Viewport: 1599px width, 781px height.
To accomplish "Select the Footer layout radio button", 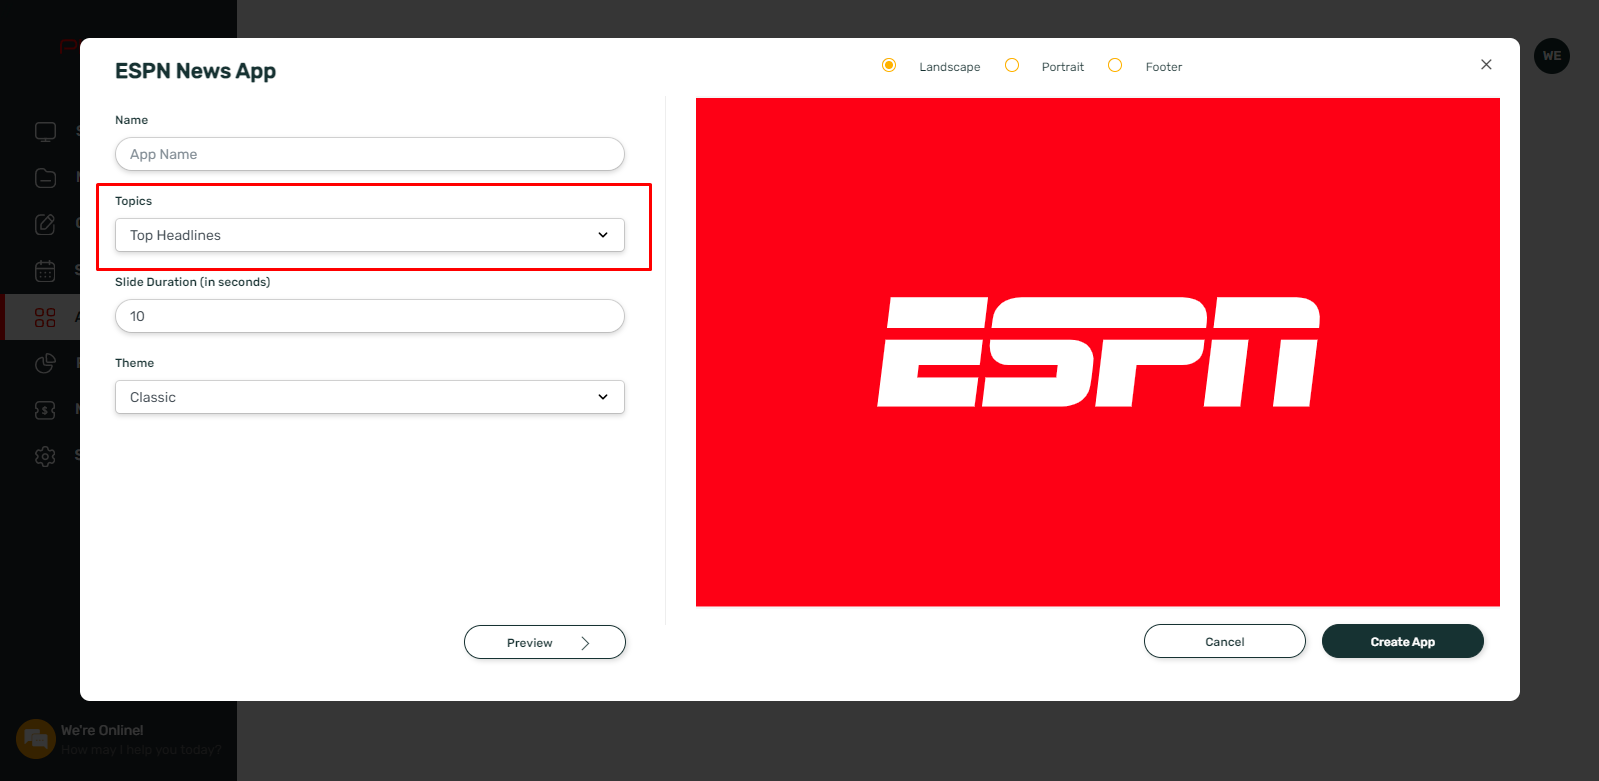I will (x=1115, y=65).
